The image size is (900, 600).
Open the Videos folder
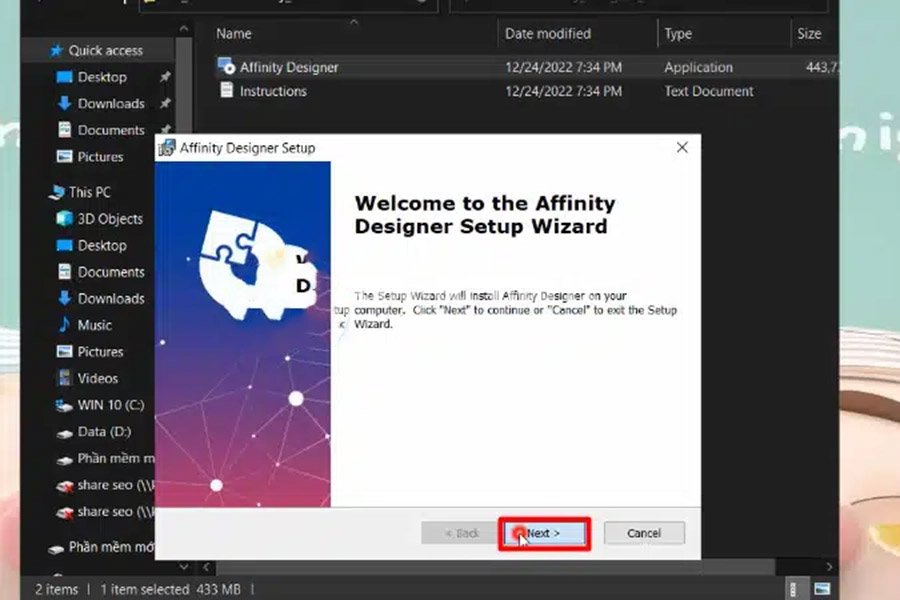(98, 378)
